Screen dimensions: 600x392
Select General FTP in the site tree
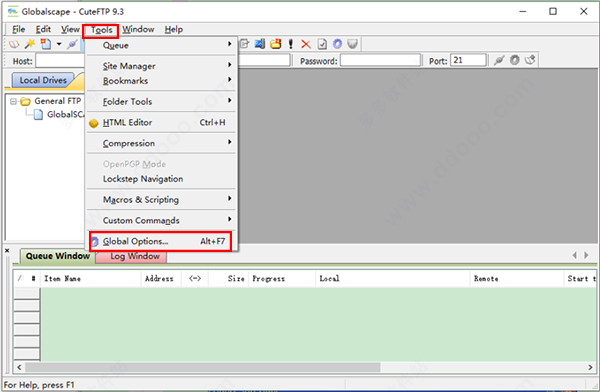58,101
